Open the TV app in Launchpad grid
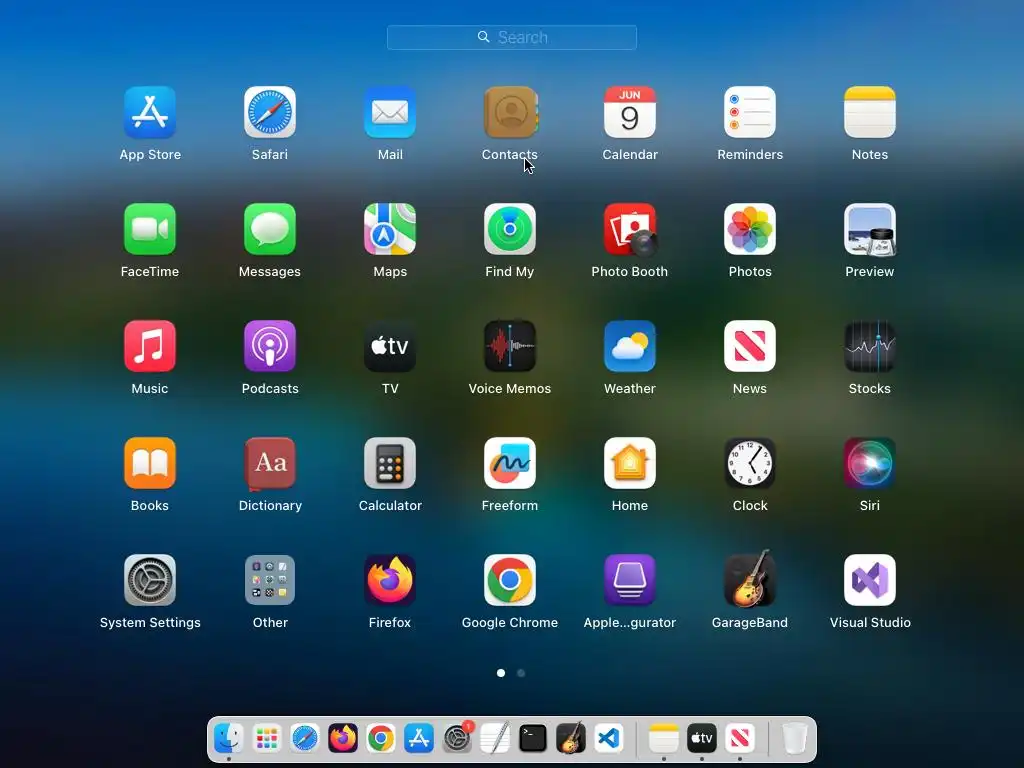Image resolution: width=1024 pixels, height=768 pixels. (390, 346)
